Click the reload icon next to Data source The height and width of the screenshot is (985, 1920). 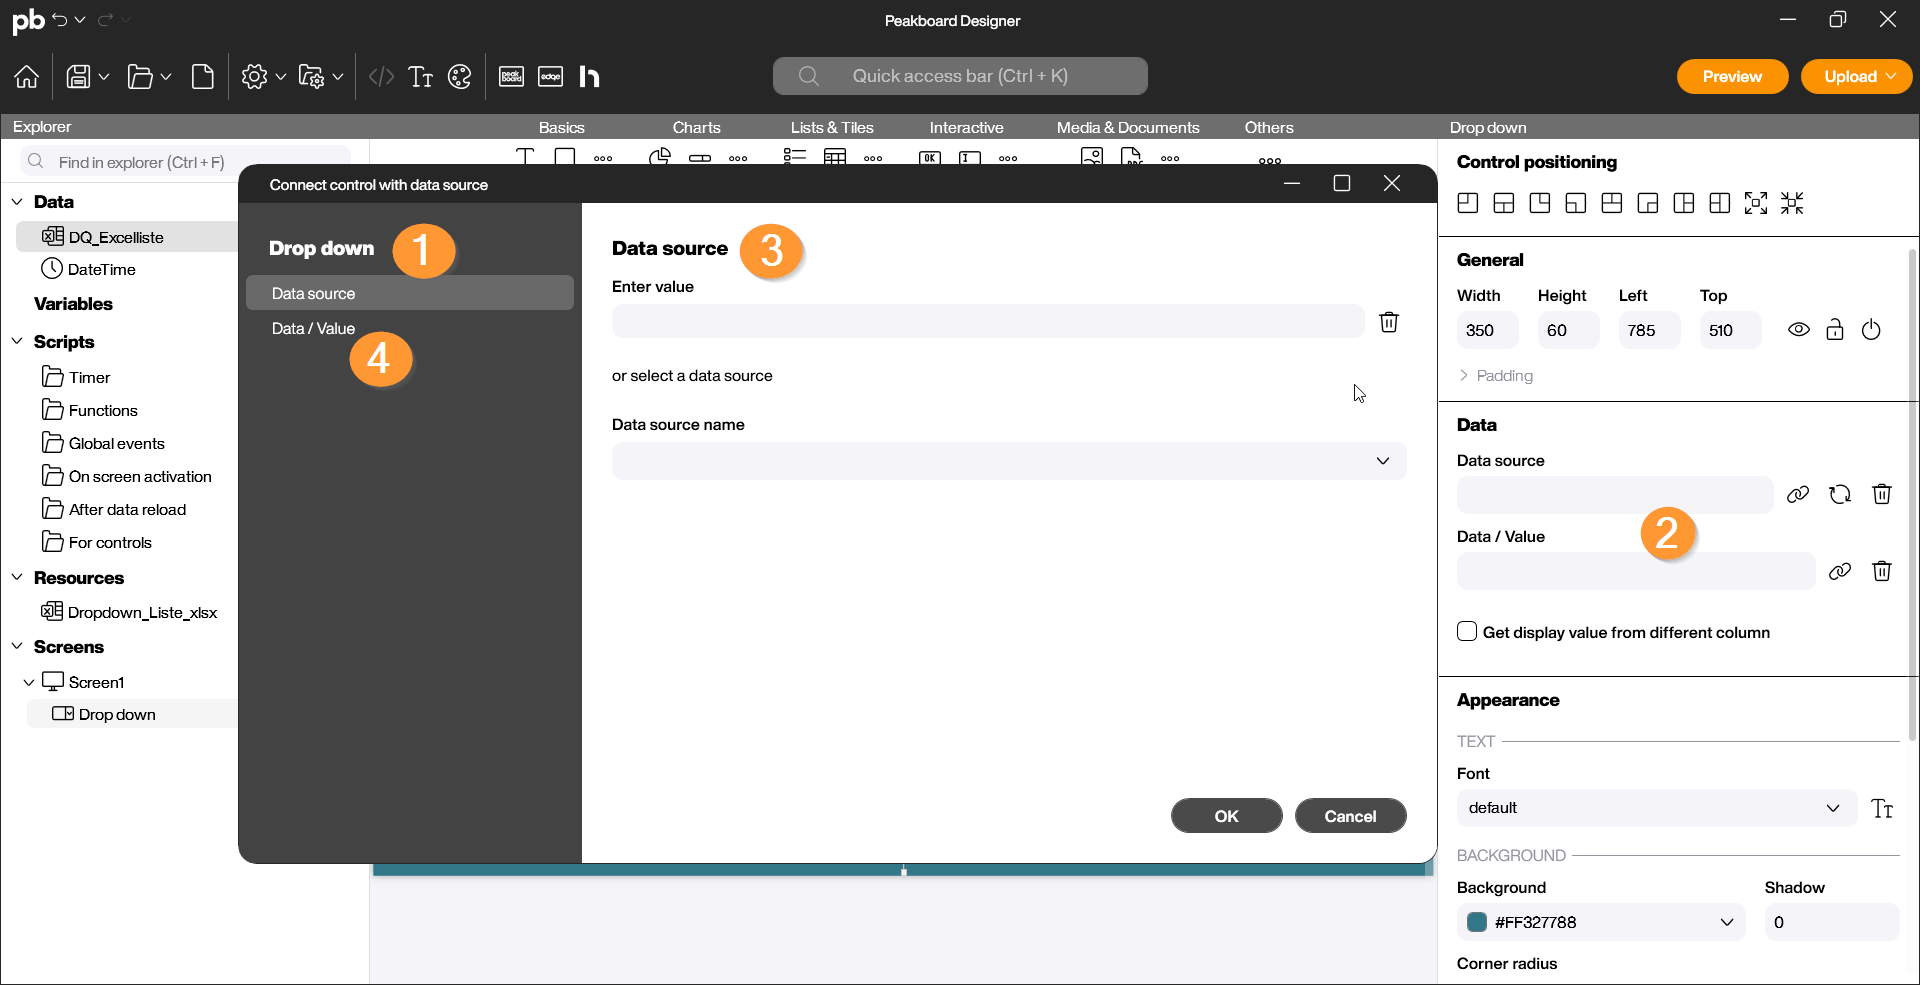click(1839, 495)
